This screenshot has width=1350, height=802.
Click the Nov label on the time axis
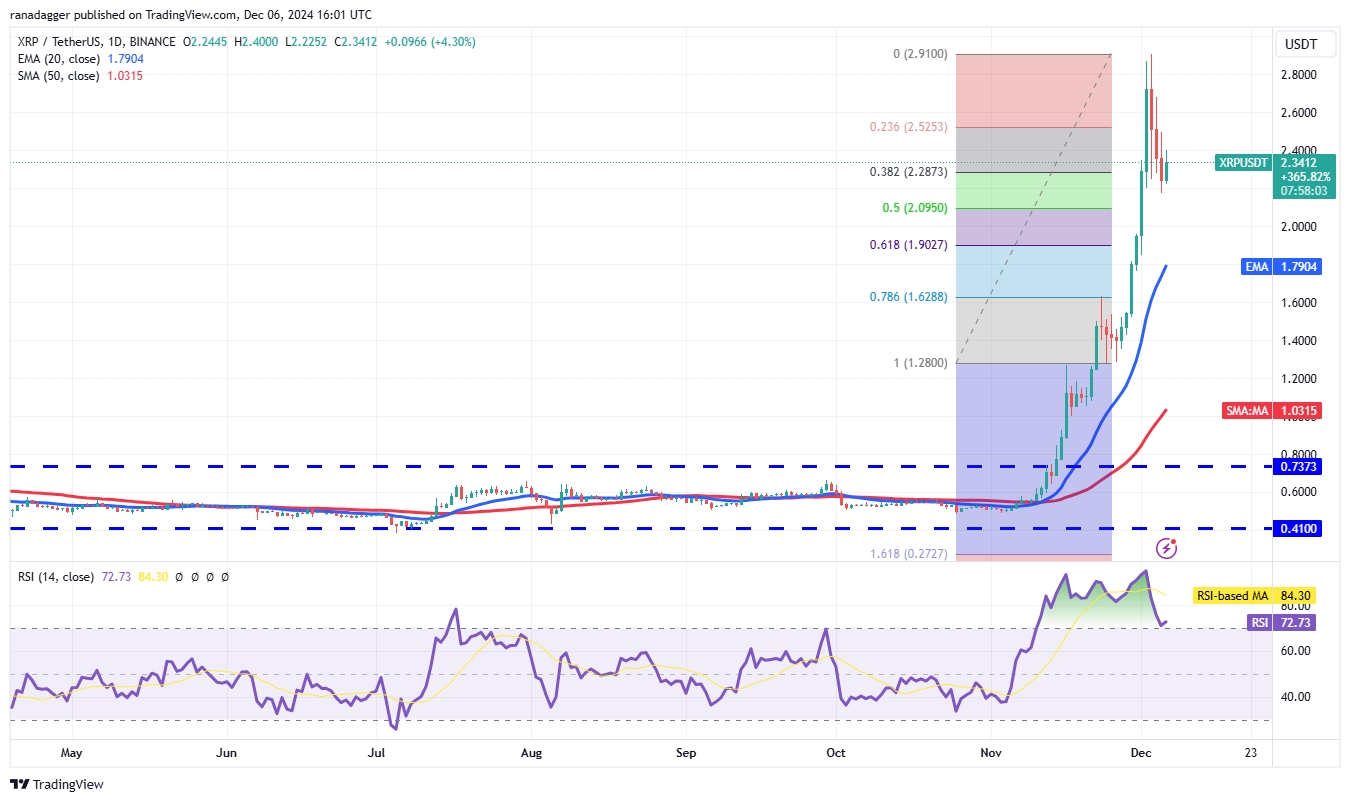pos(991,751)
